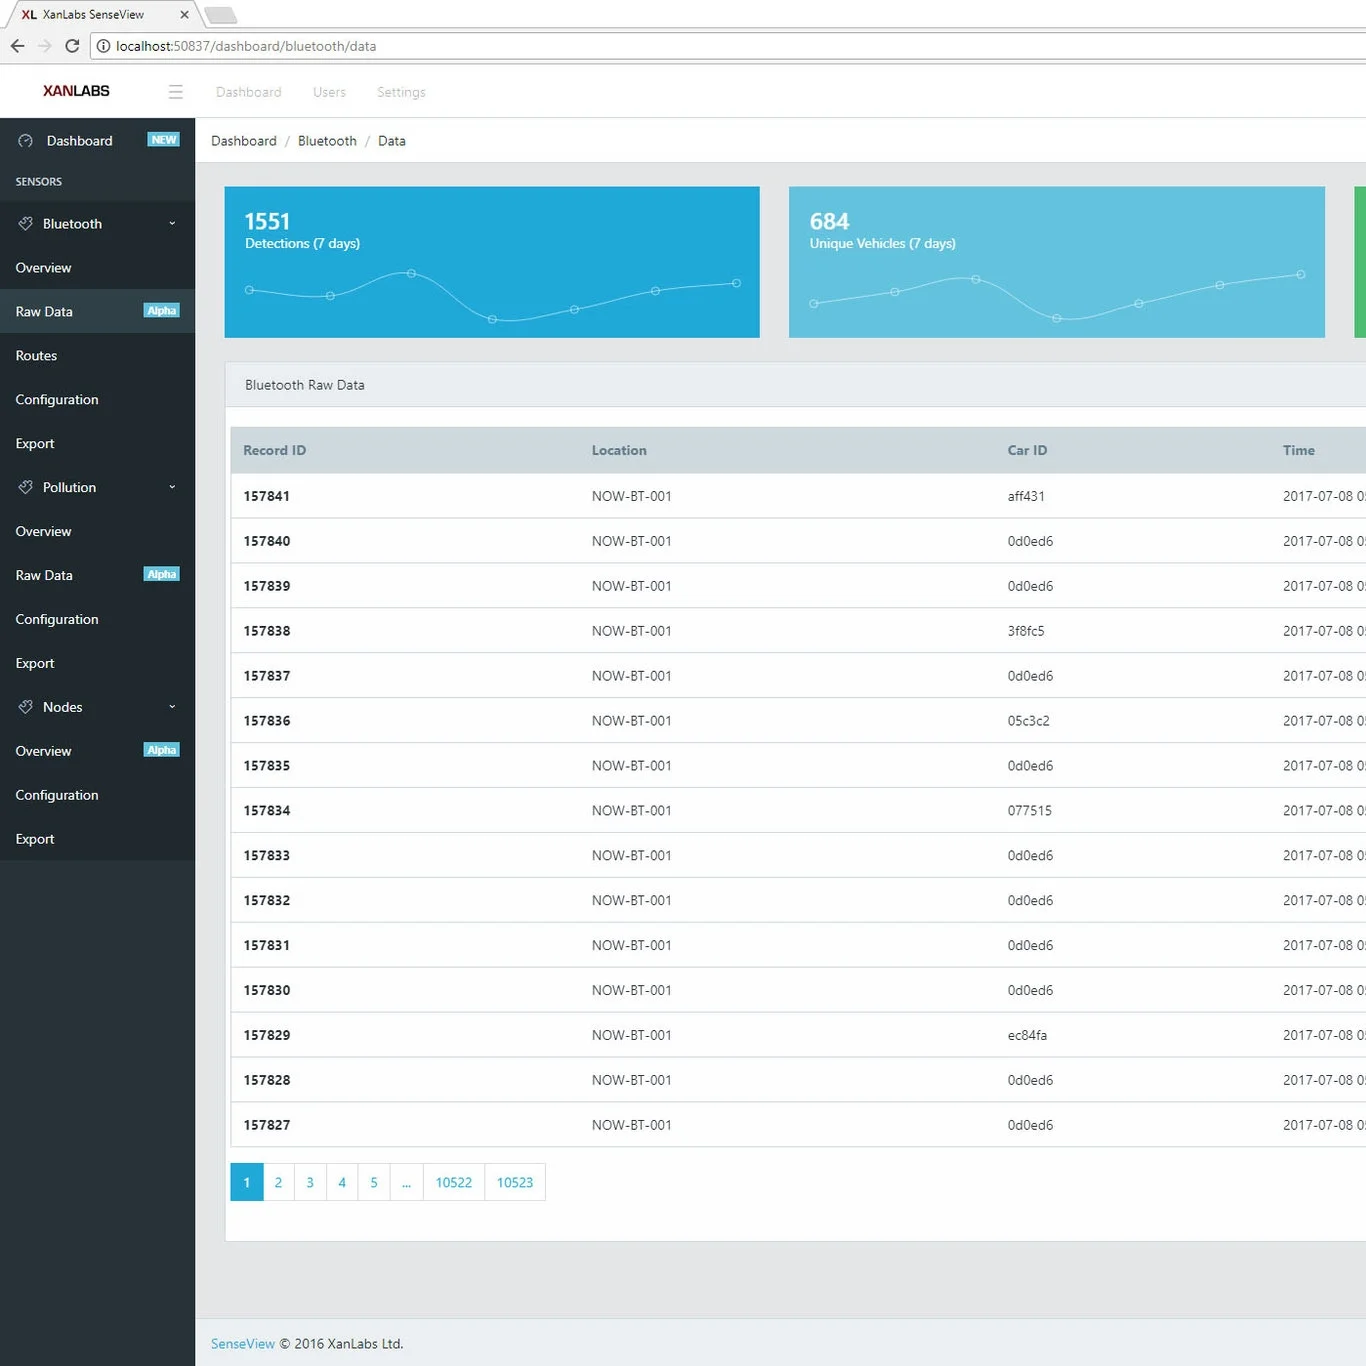Select record 157841 in the table
This screenshot has width=1366, height=1366.
pos(267,496)
